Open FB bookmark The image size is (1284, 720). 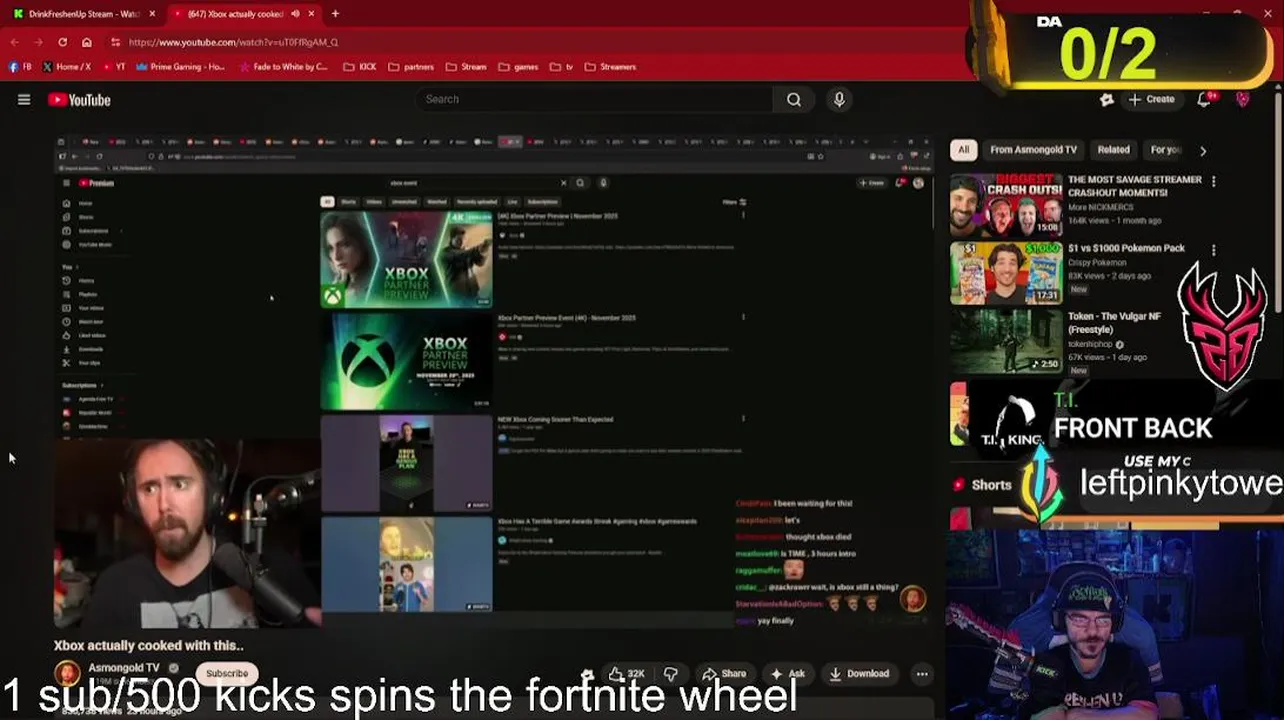click(19, 67)
